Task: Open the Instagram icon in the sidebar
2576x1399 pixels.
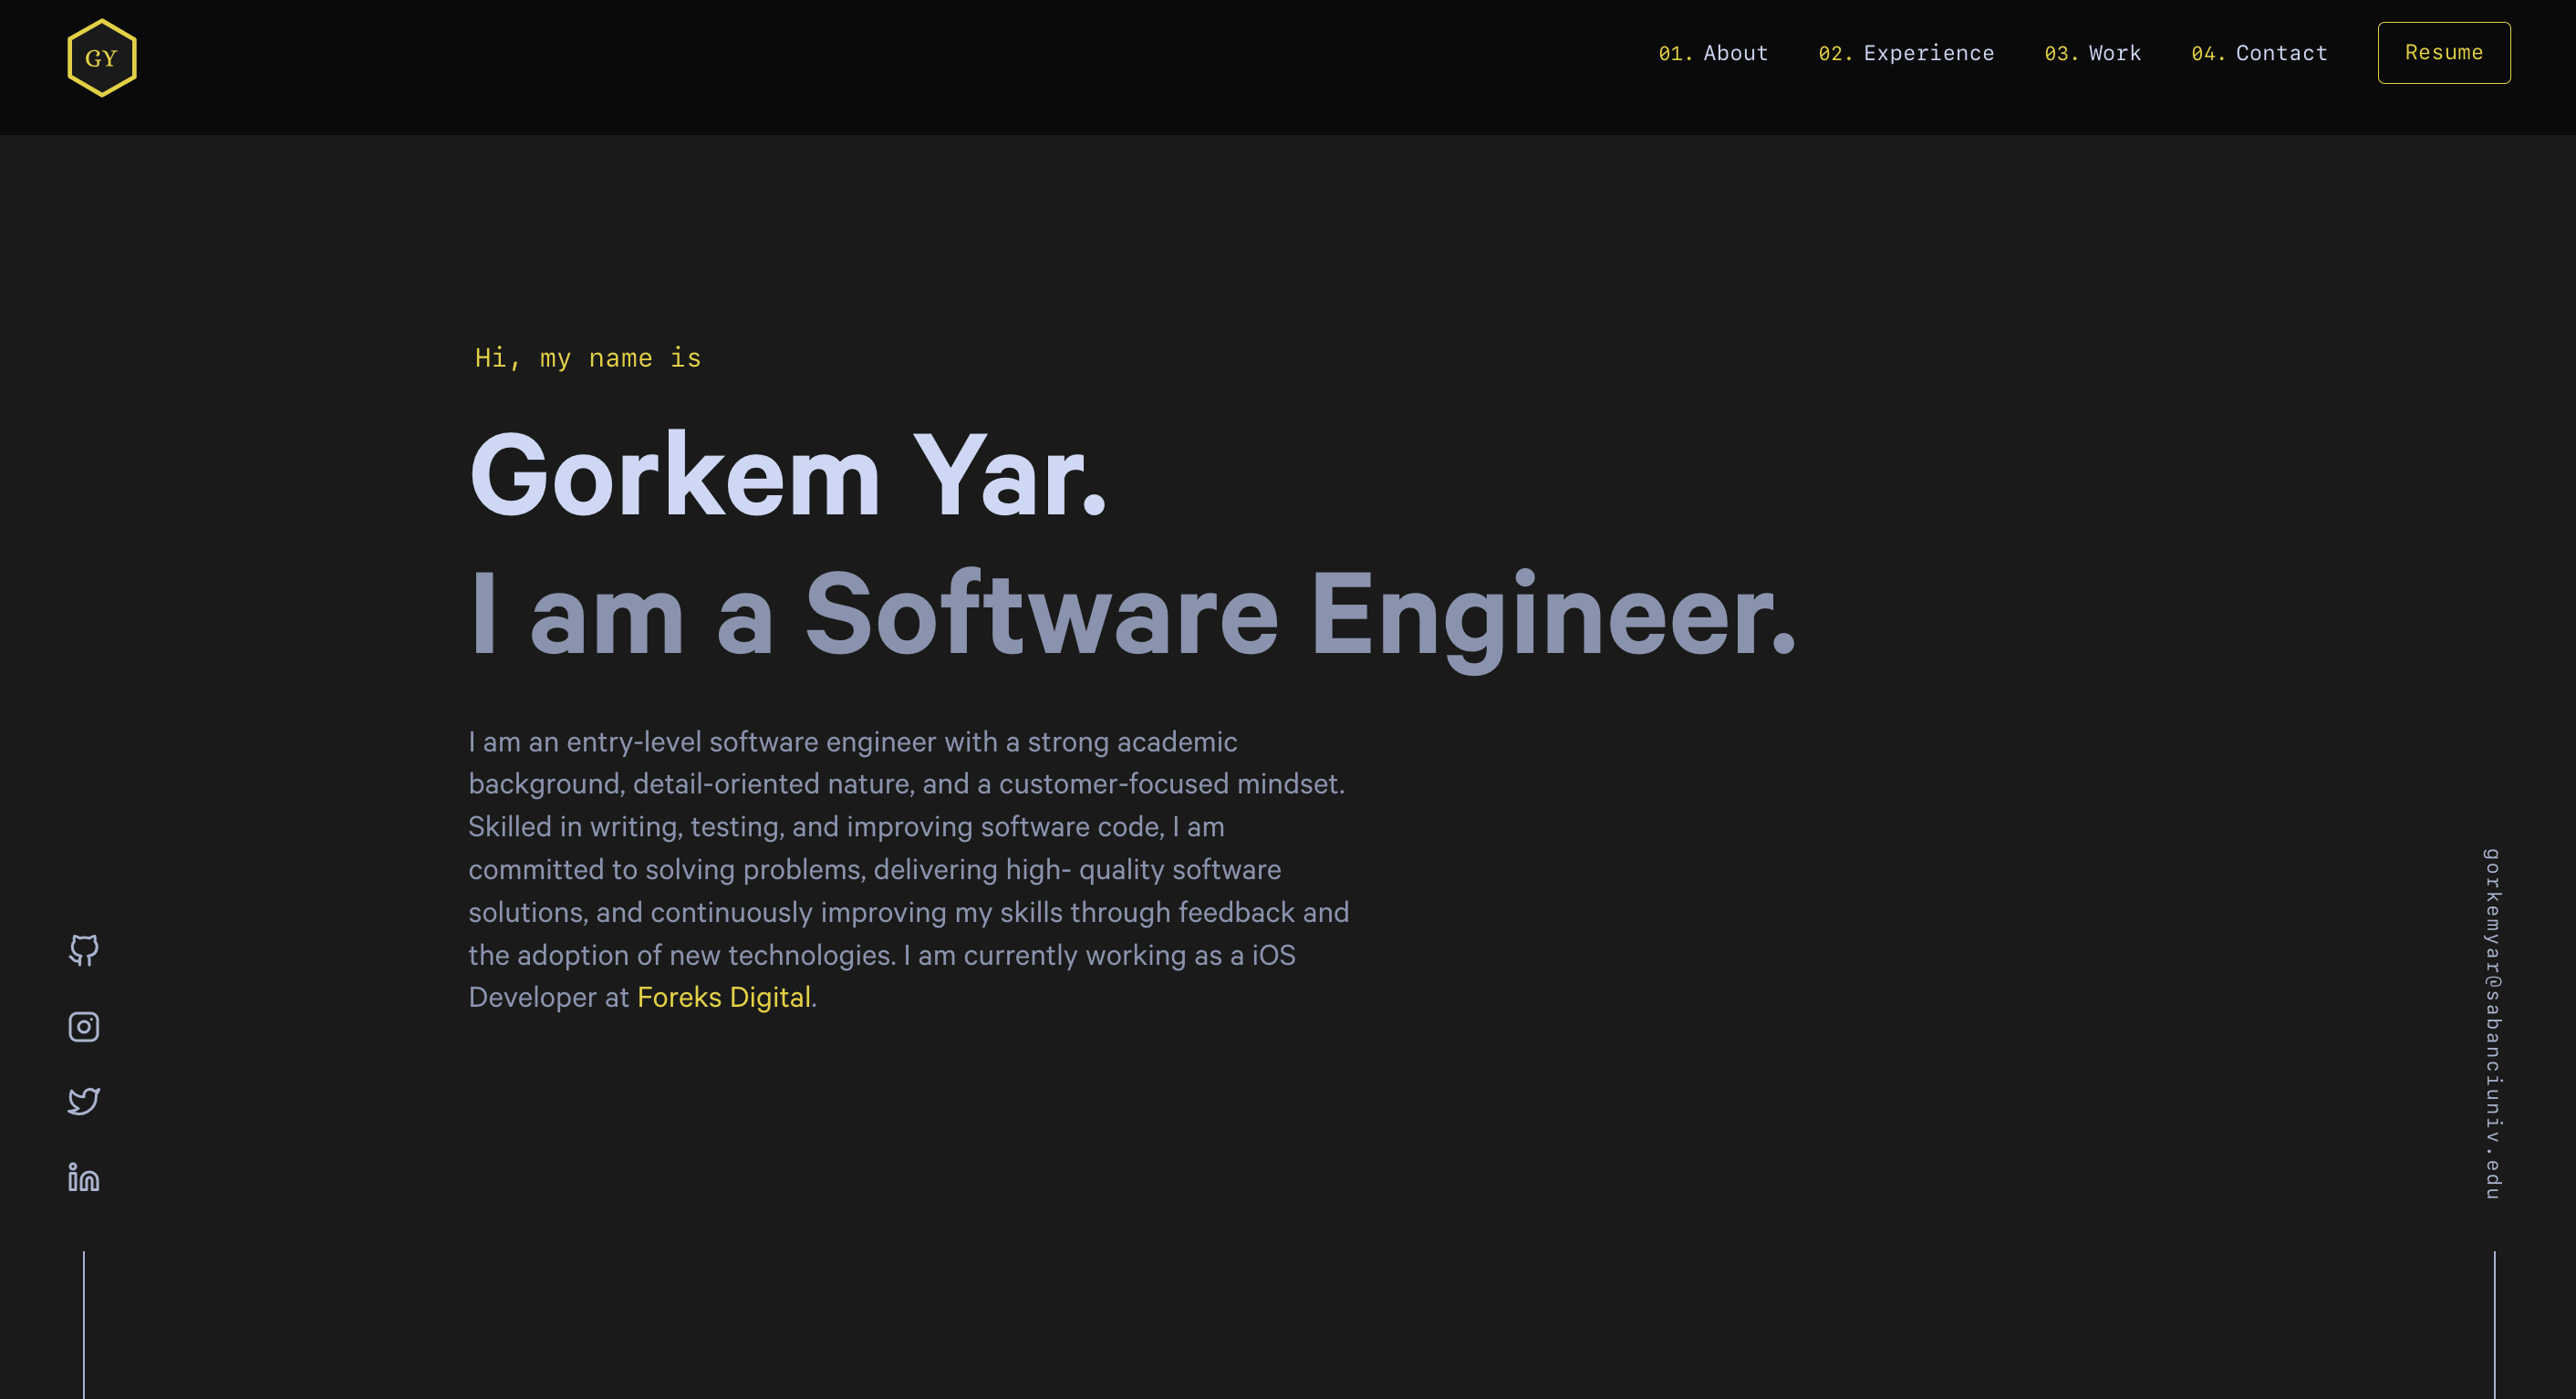Action: [84, 1026]
